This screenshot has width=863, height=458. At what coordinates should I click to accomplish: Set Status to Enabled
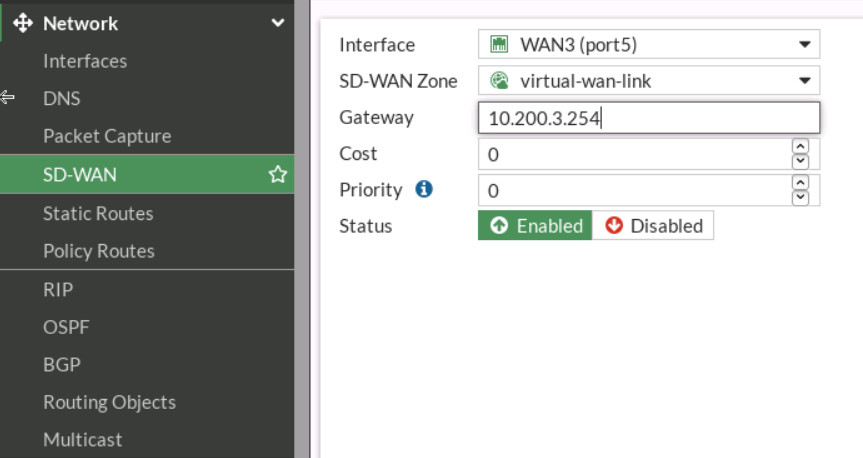535,226
